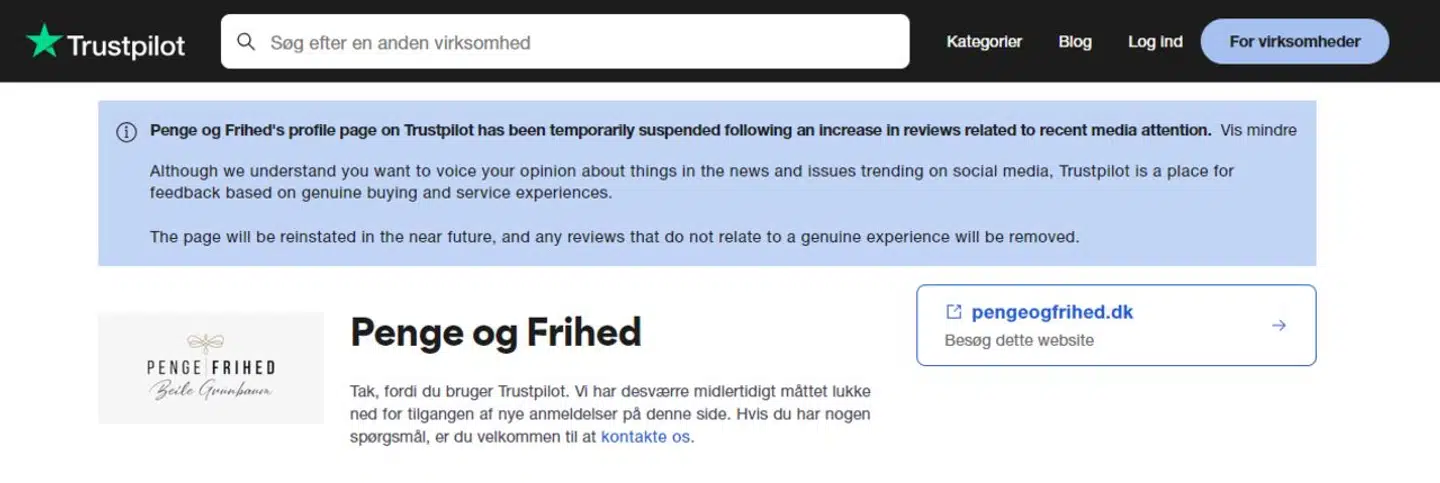Click the magnifying glass search icon
This screenshot has width=1440, height=483.
point(245,42)
